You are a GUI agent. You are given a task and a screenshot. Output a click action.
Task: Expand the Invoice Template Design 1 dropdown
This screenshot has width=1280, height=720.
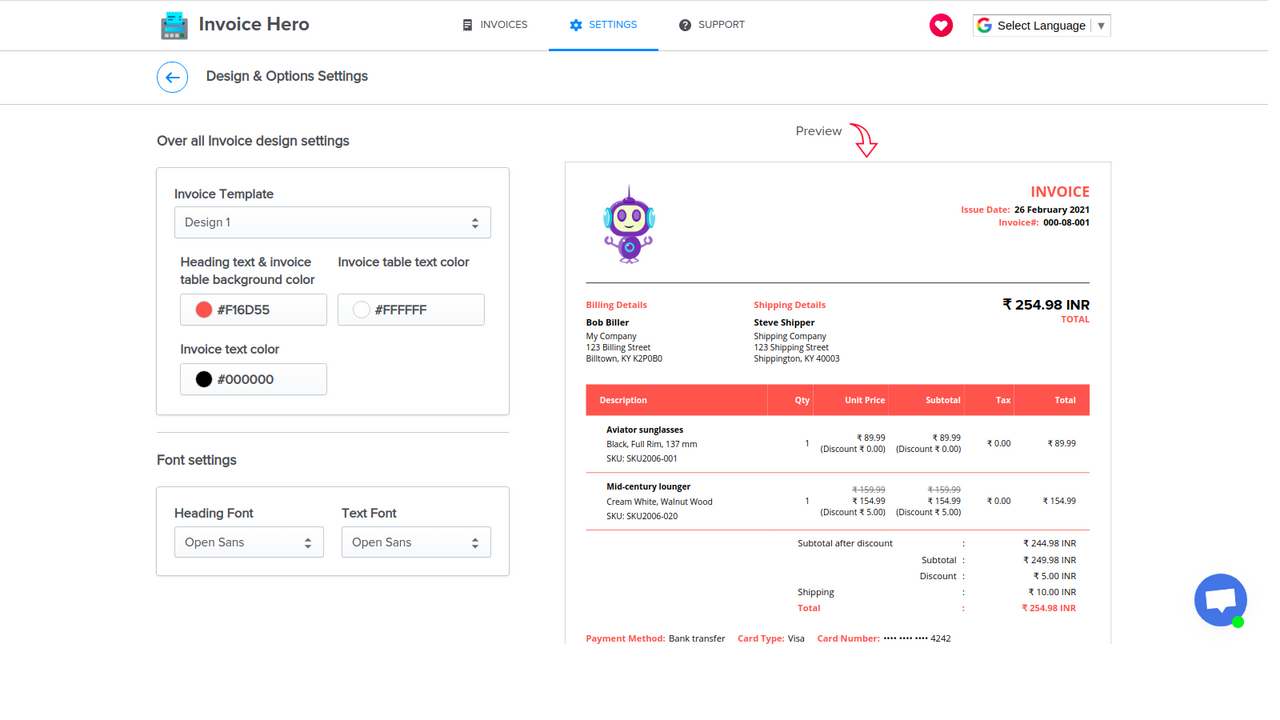click(332, 222)
